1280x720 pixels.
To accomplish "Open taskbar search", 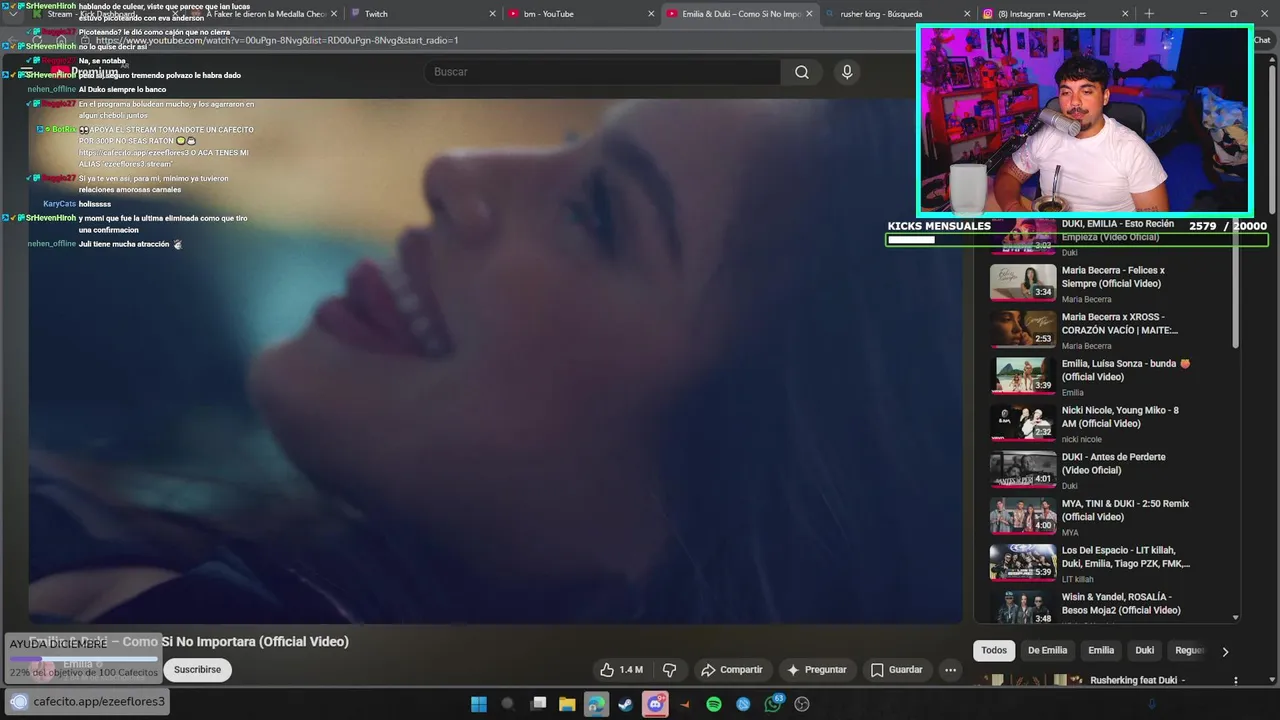I will tap(507, 704).
